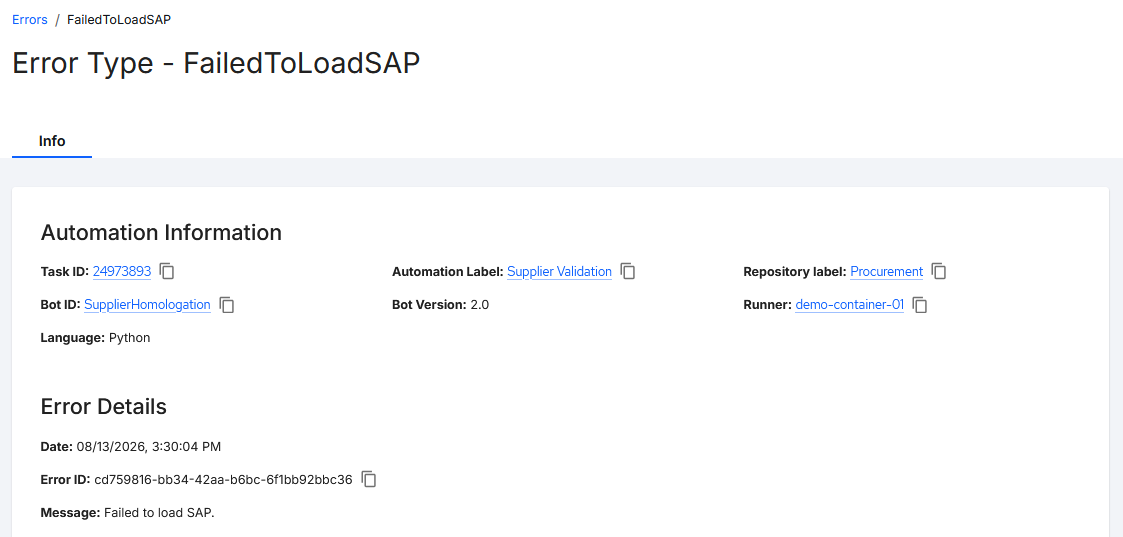This screenshot has height=537, width=1123.
Task: Click the Error Details heading
Action: pyautogui.click(x=104, y=407)
